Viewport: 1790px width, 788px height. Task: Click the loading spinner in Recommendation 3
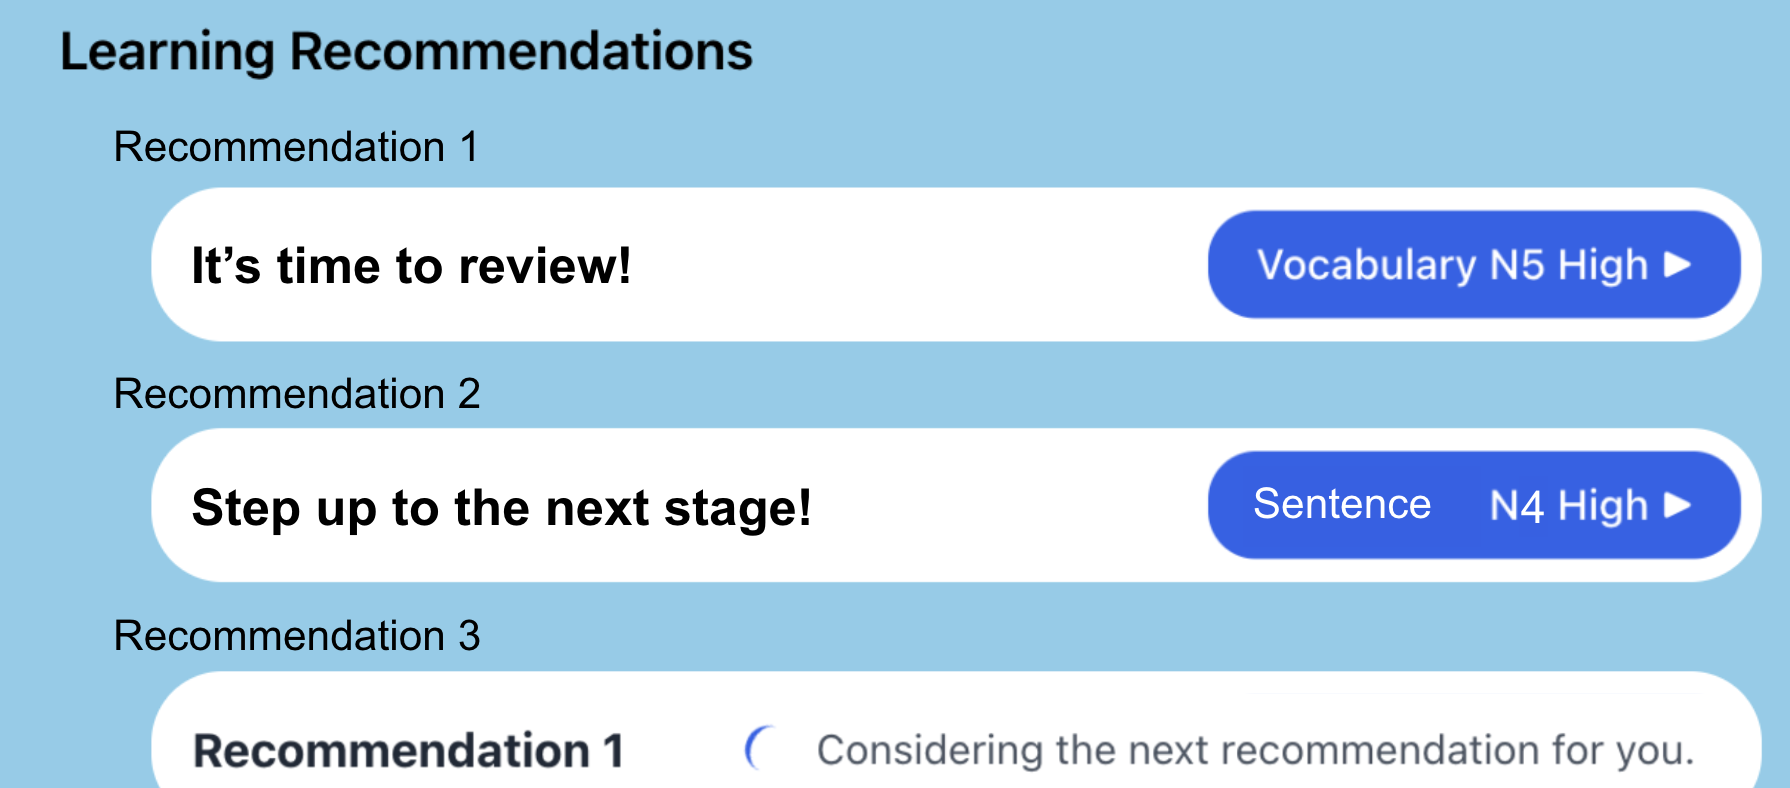tap(760, 746)
